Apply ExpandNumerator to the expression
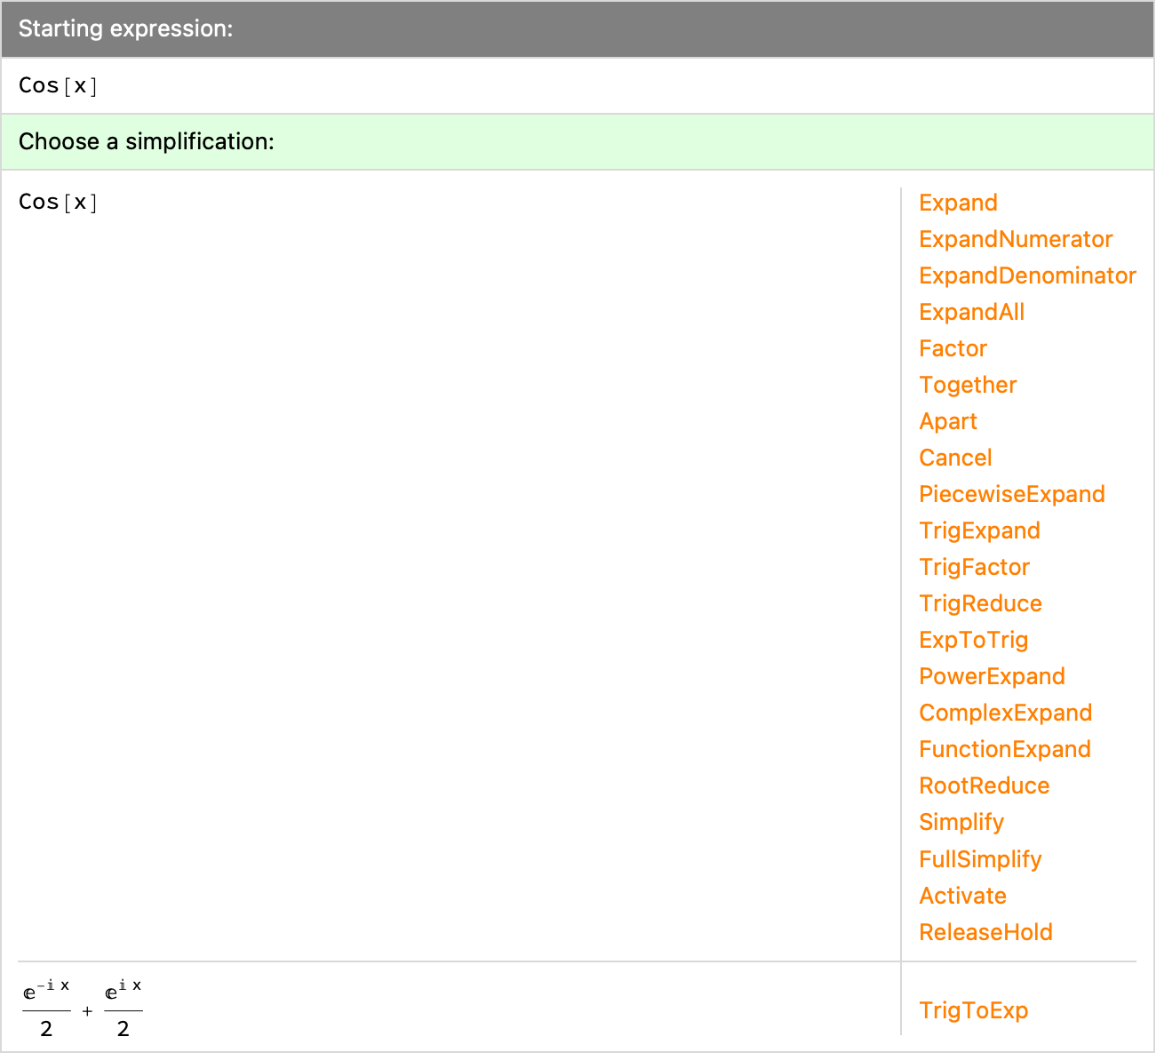1156x1054 pixels. click(x=1015, y=239)
